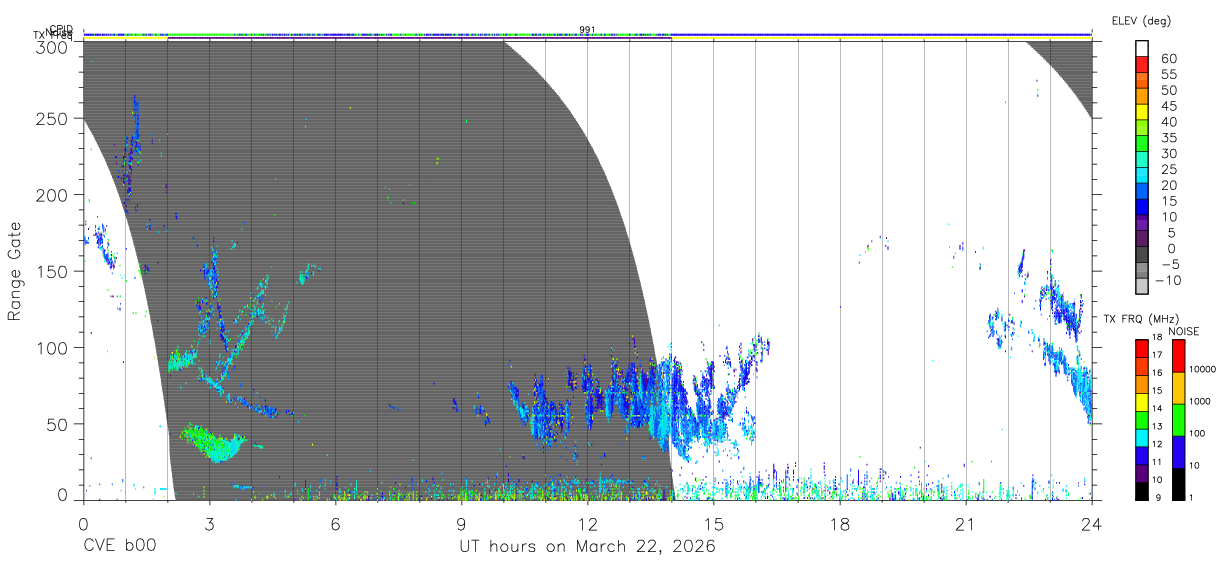Click the 'NOISE' legend title

(x=1183, y=331)
